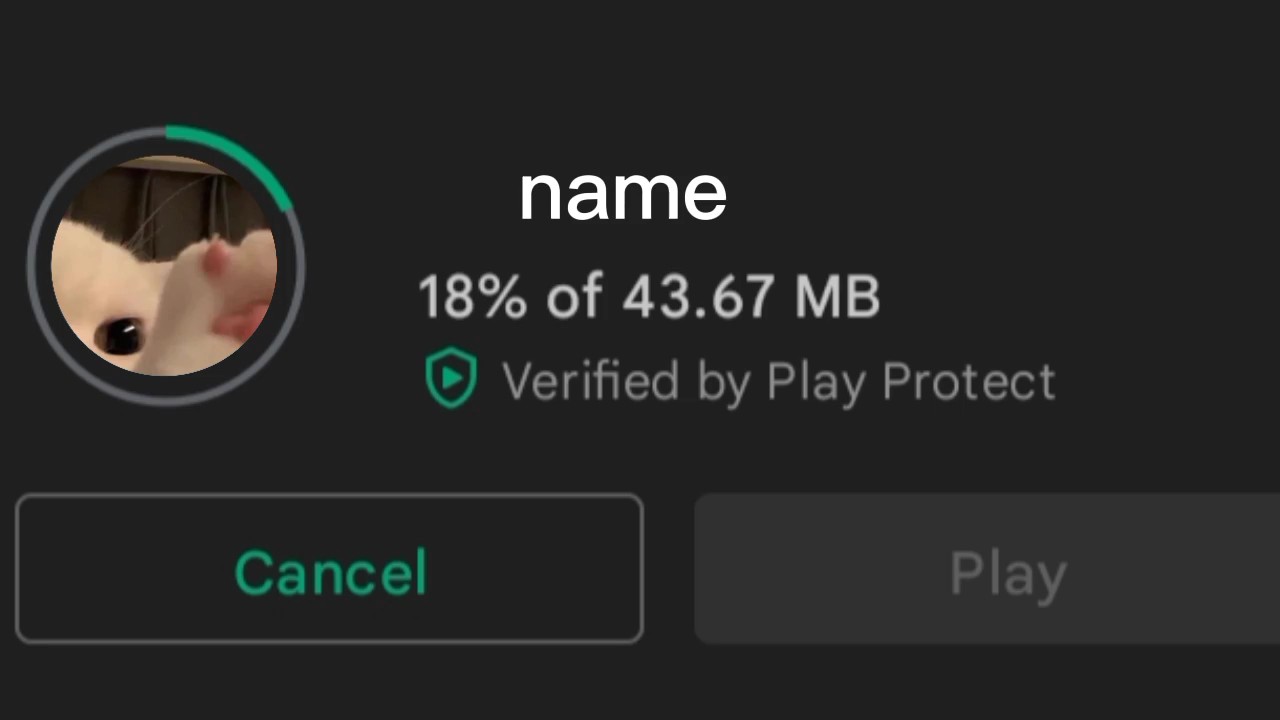Click the mouse's pink ear in the icon

pyautogui.click(x=216, y=260)
